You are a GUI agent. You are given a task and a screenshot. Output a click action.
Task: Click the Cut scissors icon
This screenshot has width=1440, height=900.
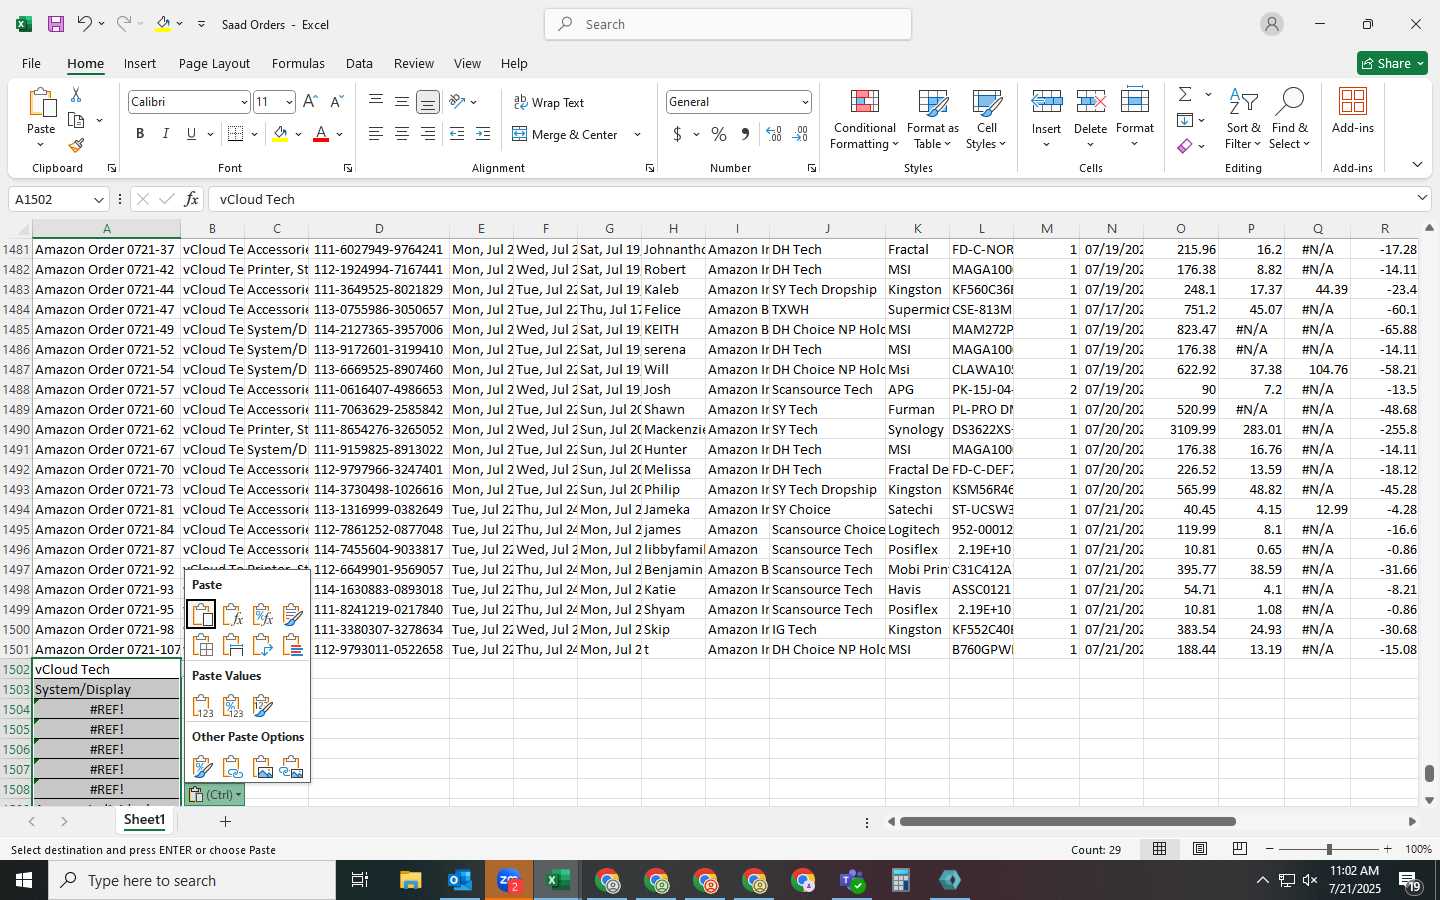pos(76,94)
